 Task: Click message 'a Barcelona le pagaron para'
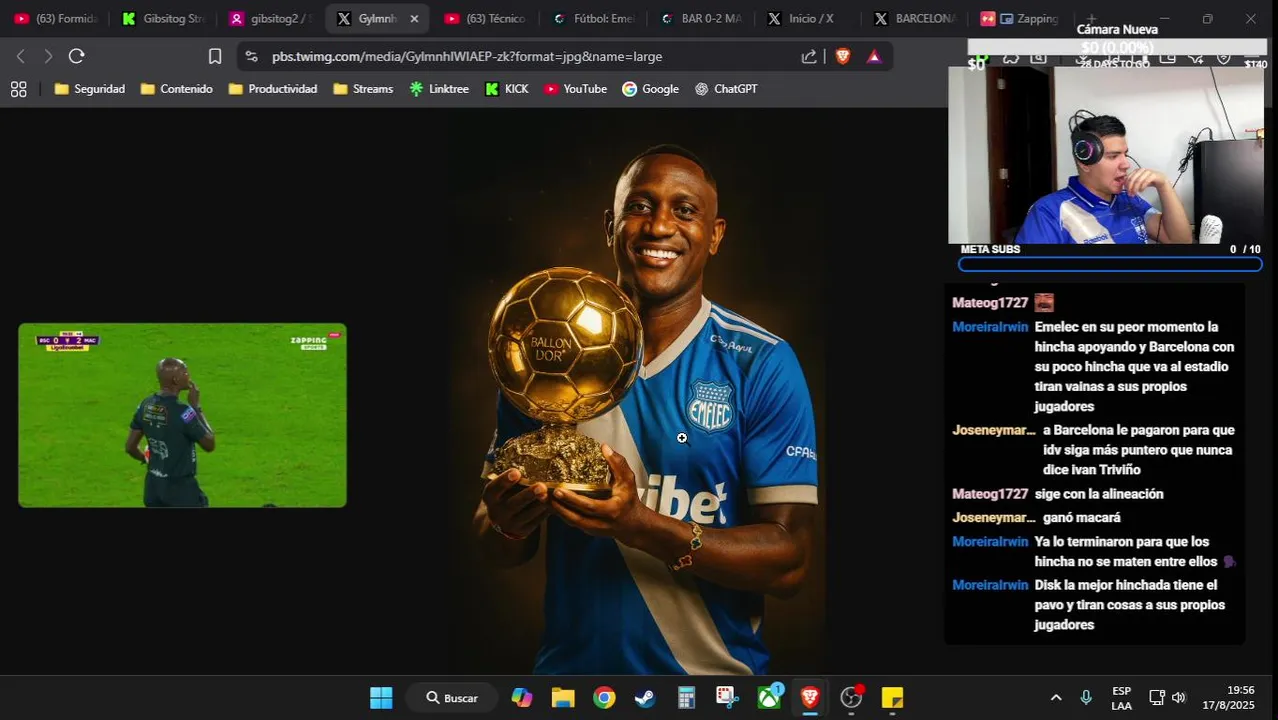(1139, 450)
